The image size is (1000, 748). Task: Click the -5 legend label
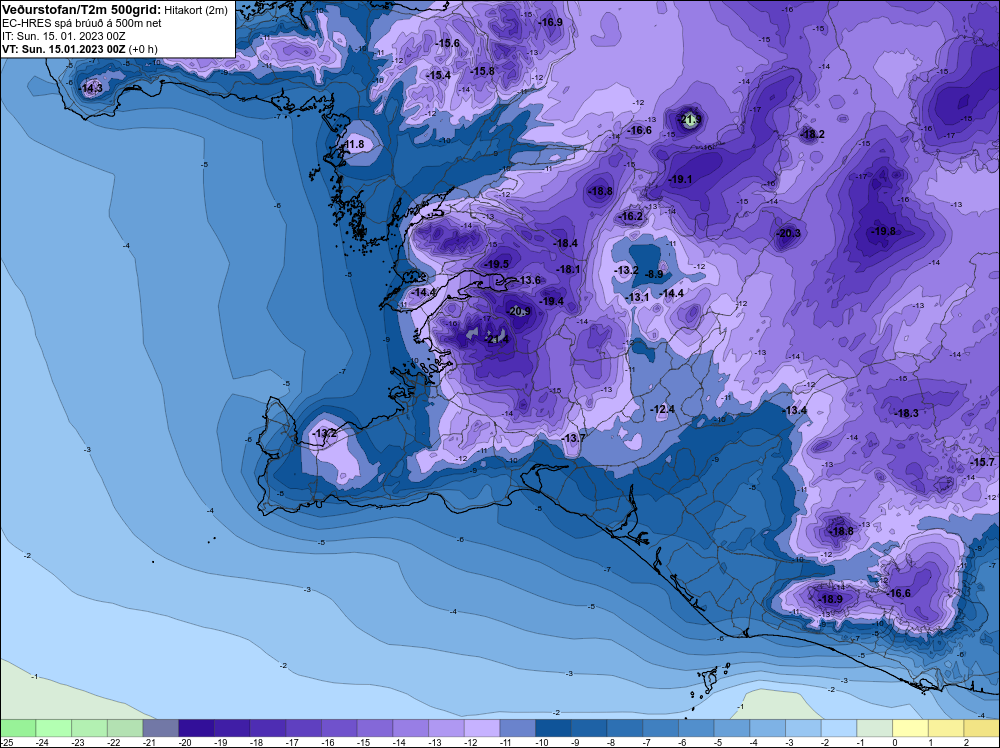pyautogui.click(x=719, y=742)
